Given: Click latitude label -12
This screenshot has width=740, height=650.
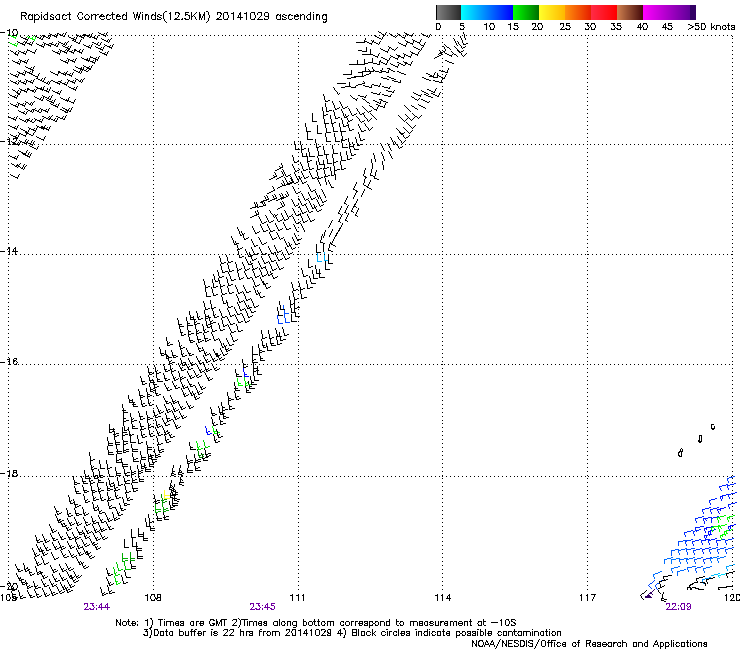Looking at the screenshot, I should (9, 141).
